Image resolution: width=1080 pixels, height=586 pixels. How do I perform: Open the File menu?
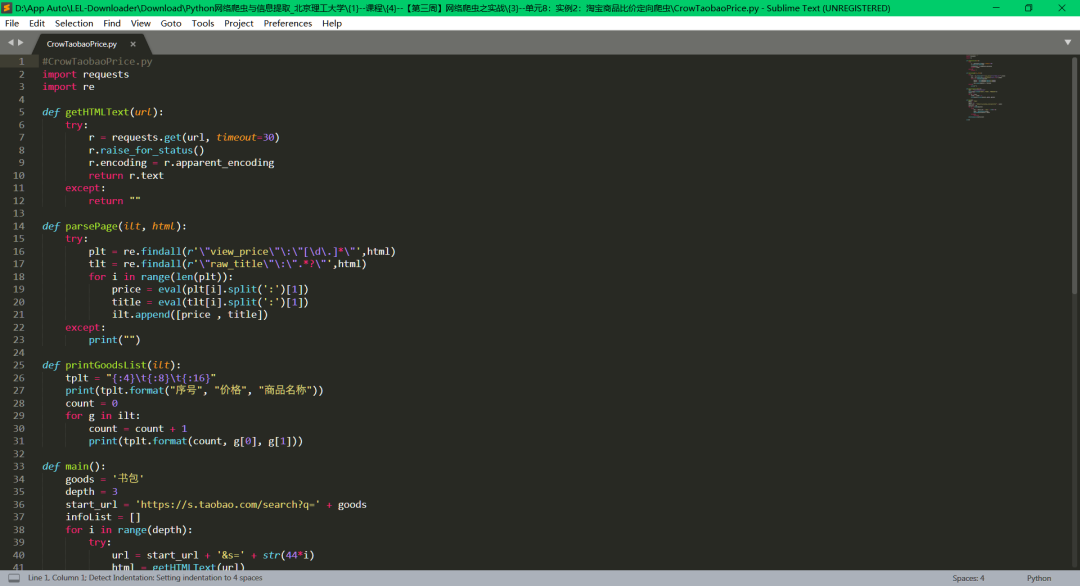coord(12,23)
